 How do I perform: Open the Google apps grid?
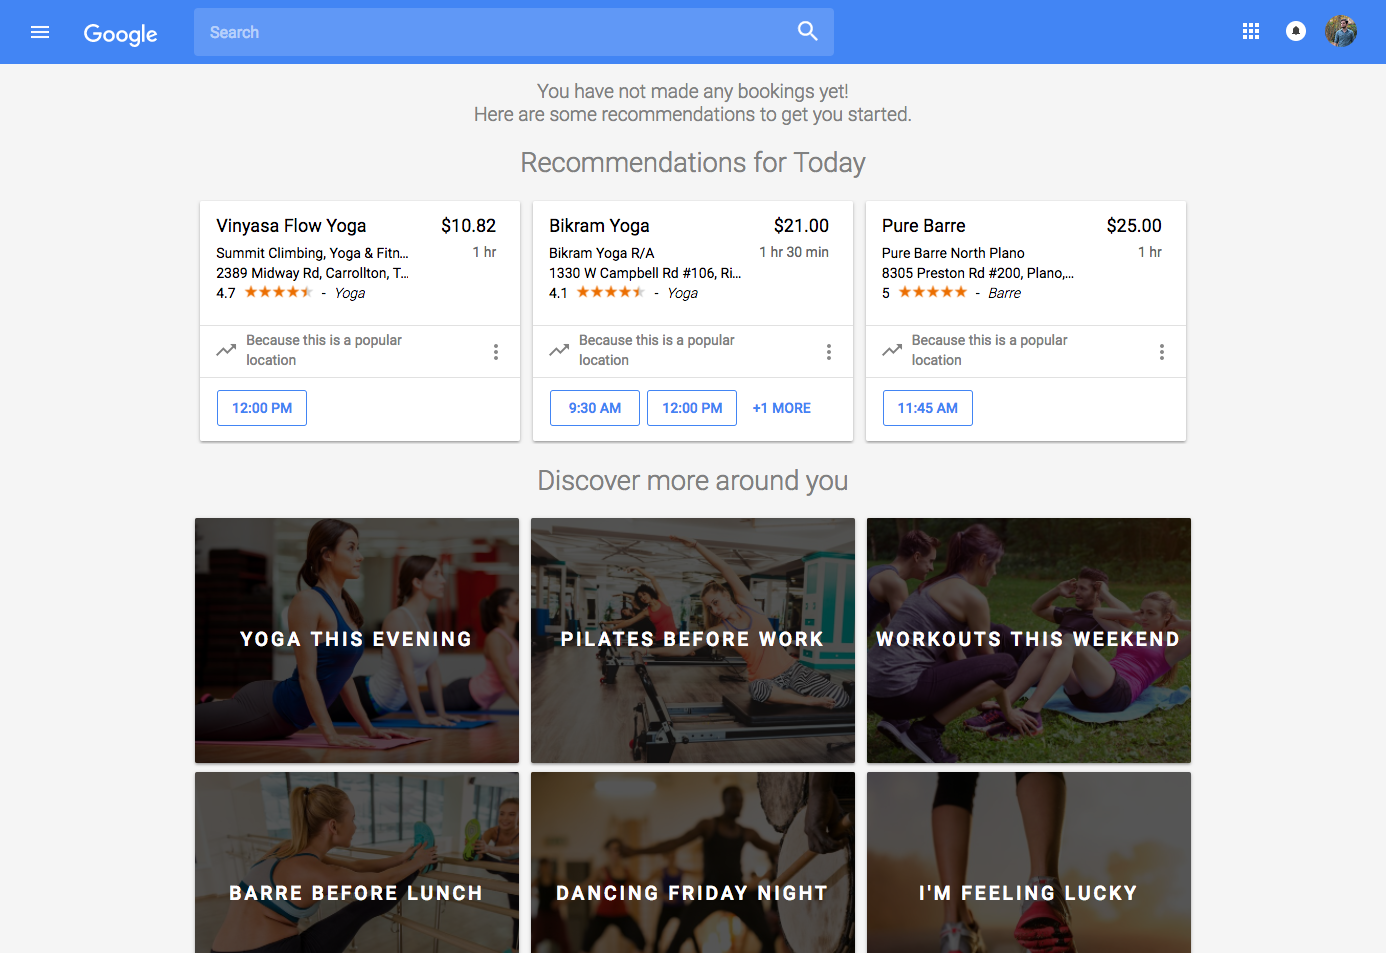coord(1251,31)
